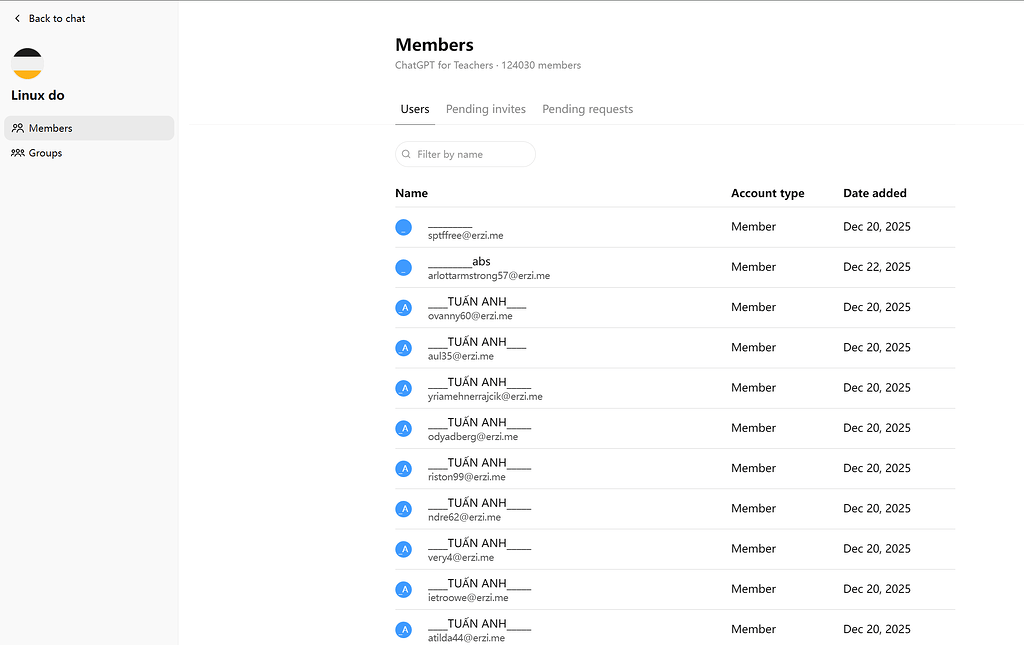Image resolution: width=1024 pixels, height=645 pixels.
Task: Click the Name column header
Action: point(411,193)
